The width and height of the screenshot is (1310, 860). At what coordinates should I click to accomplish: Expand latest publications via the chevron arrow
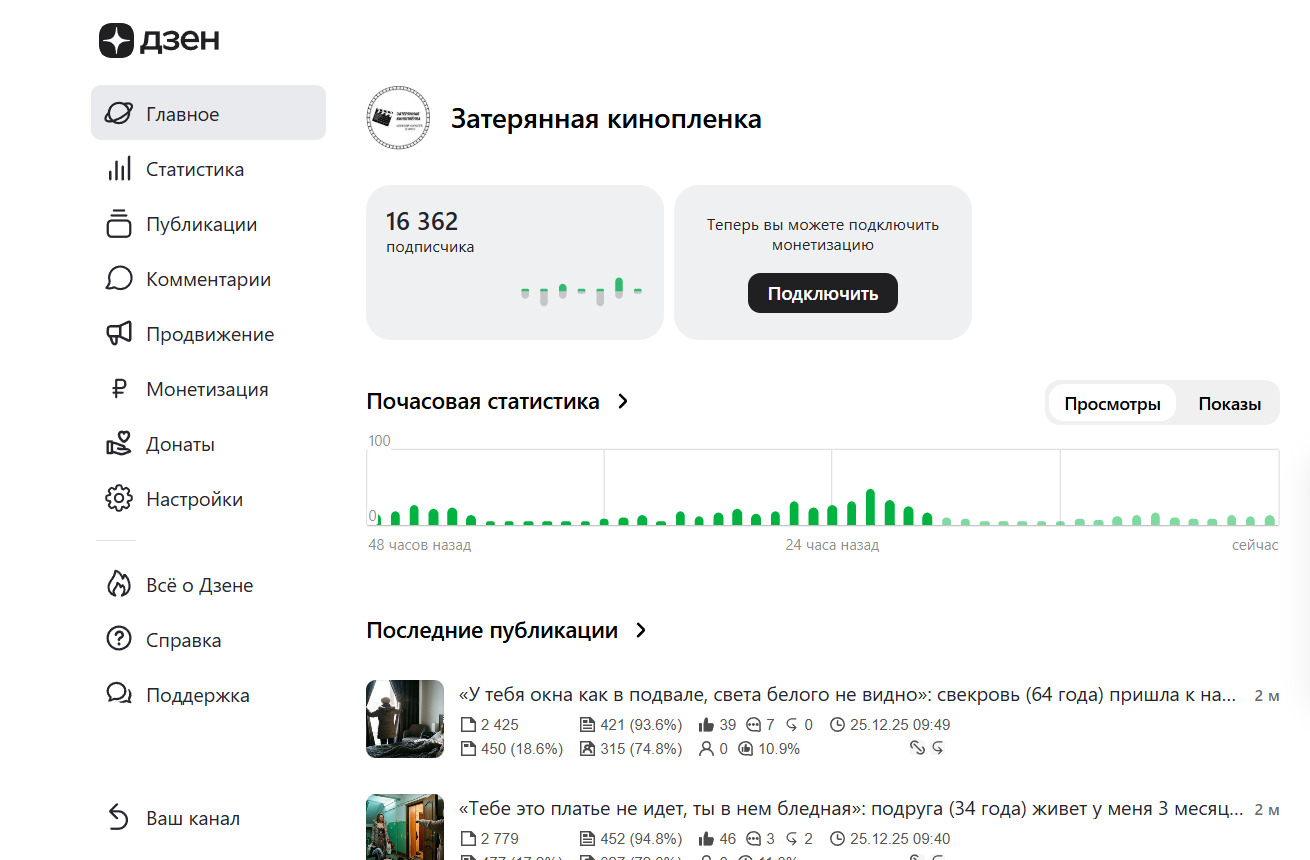(x=641, y=631)
